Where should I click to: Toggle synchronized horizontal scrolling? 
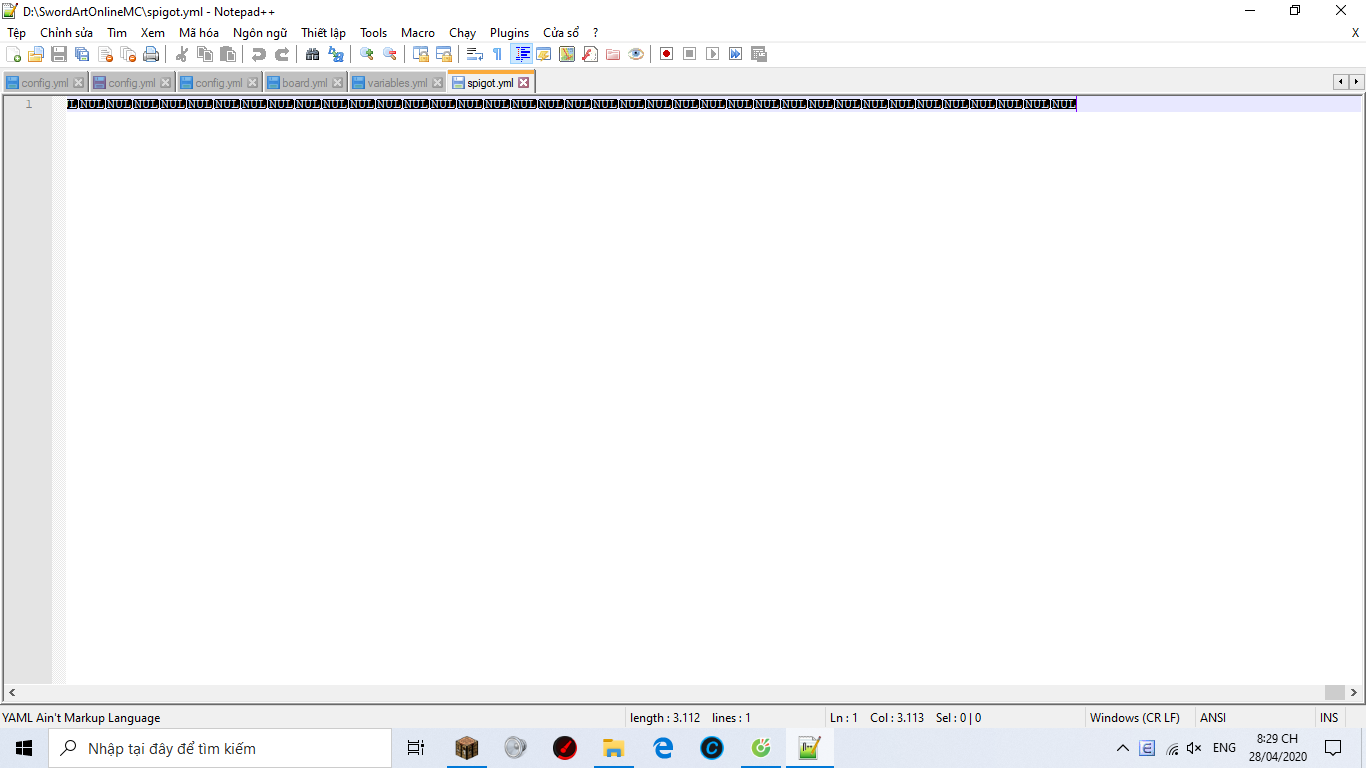click(x=444, y=54)
